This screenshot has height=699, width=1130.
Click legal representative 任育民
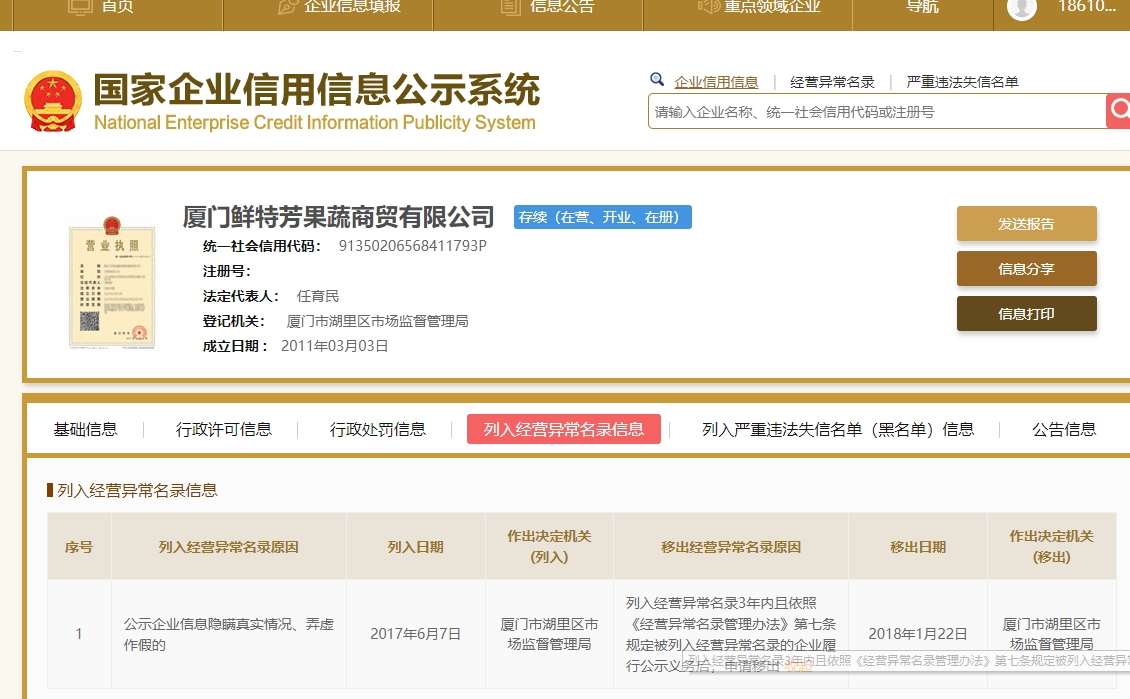coord(318,296)
